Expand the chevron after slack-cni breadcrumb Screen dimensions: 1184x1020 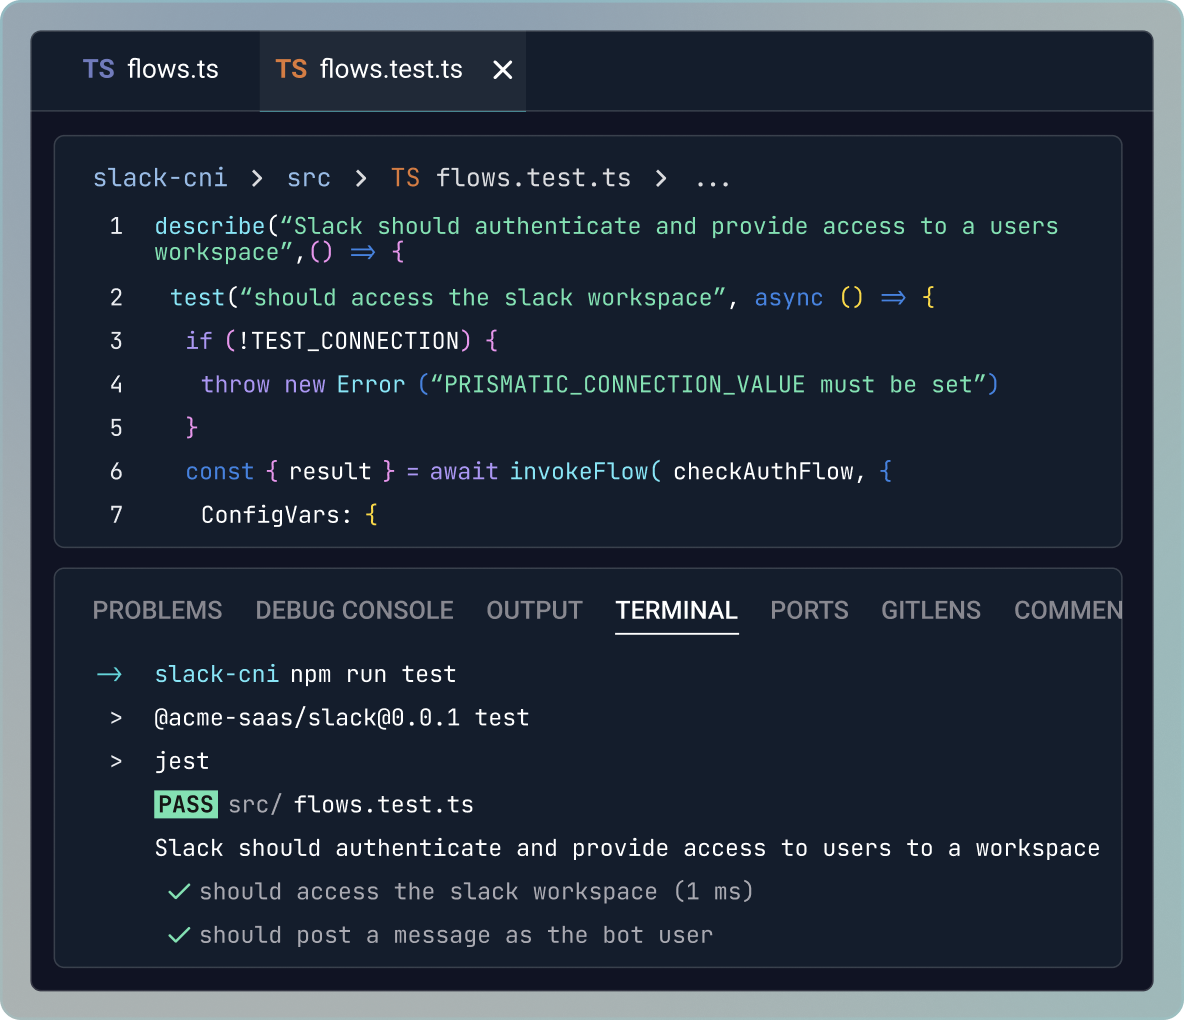point(256,177)
